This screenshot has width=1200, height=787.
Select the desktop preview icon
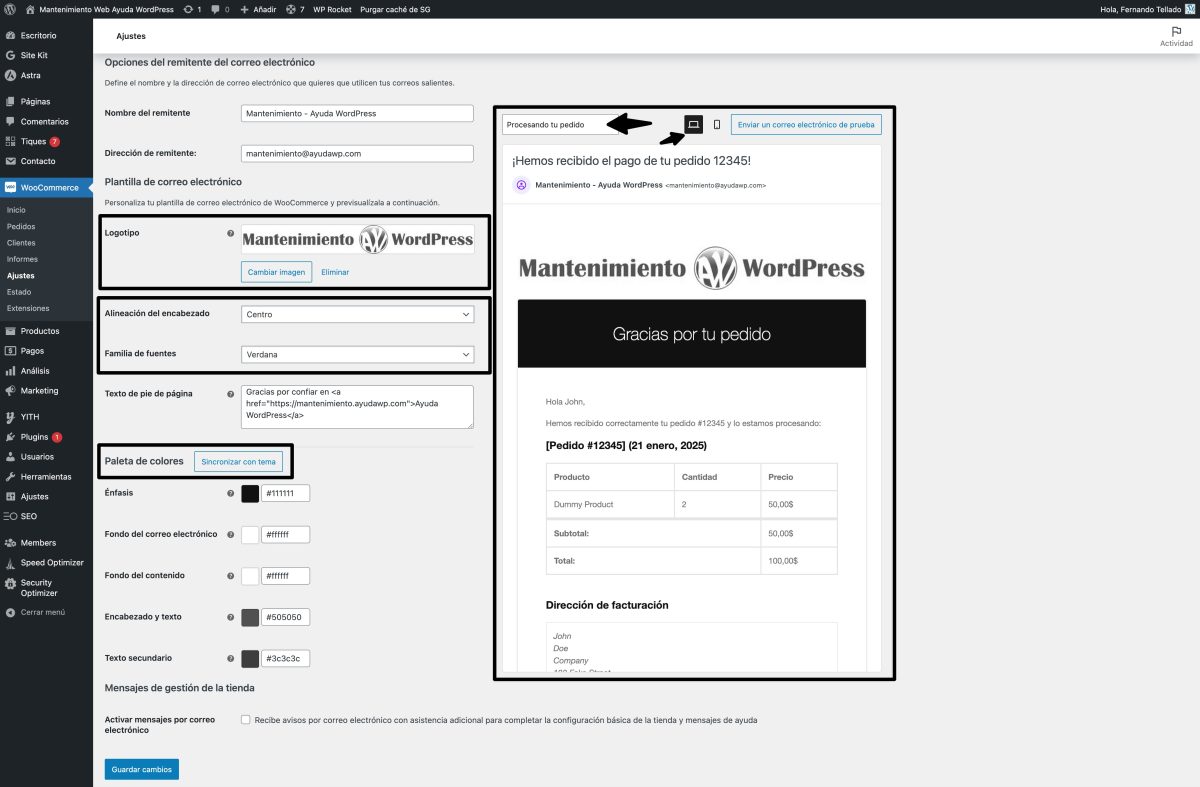click(693, 124)
